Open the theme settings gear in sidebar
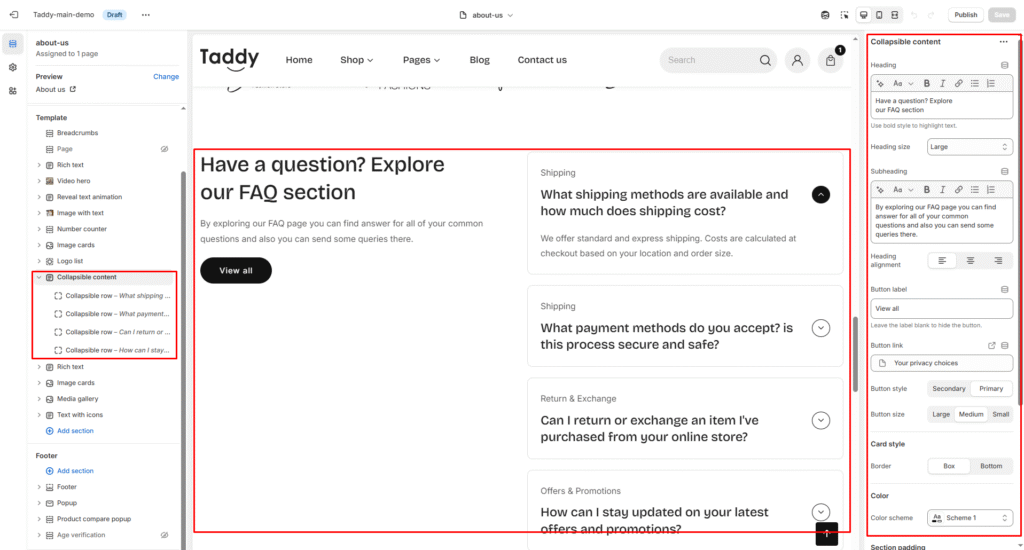This screenshot has height=550, width=1024. [x=12, y=67]
